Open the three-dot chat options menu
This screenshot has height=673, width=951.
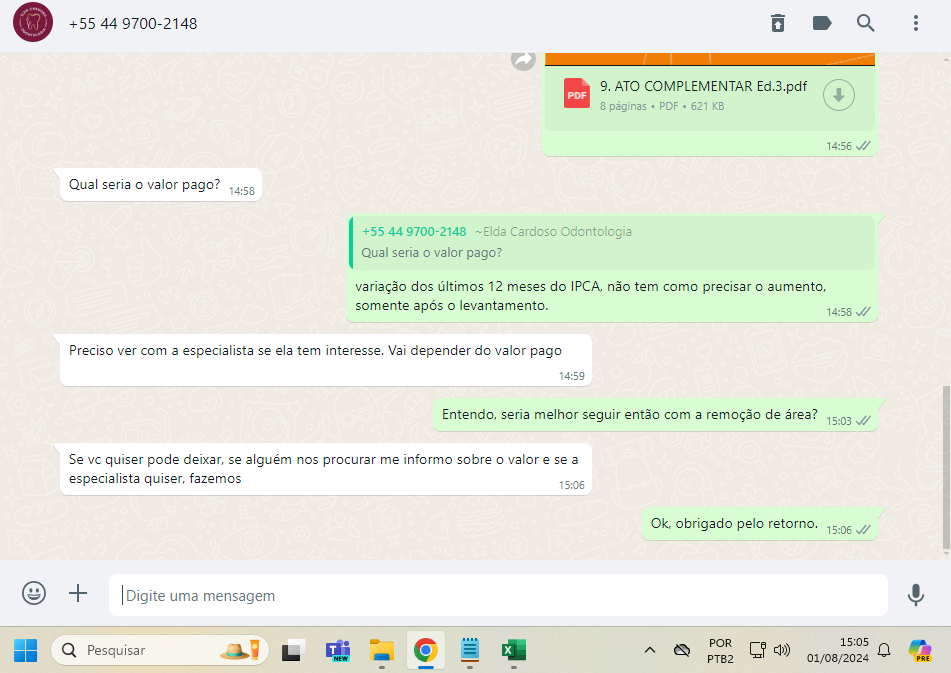point(915,23)
